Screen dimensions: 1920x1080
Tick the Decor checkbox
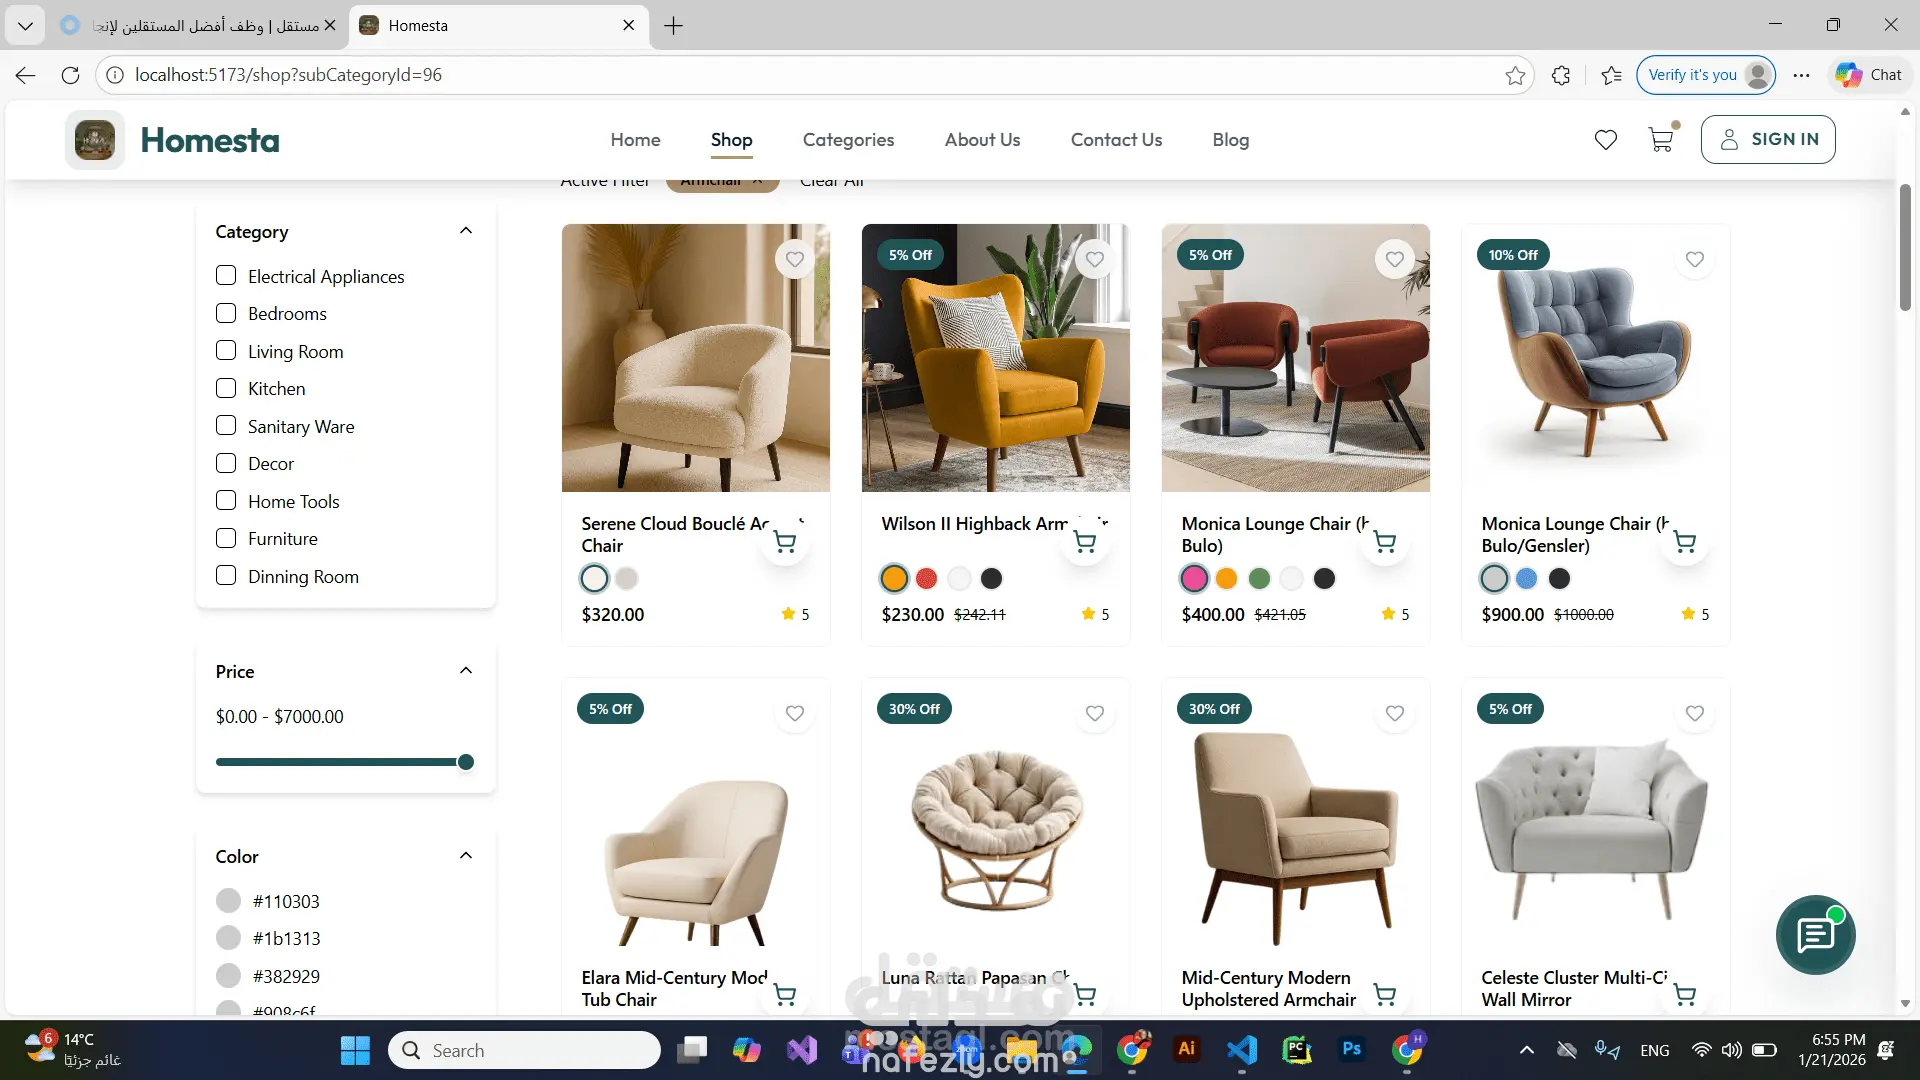pos(226,463)
